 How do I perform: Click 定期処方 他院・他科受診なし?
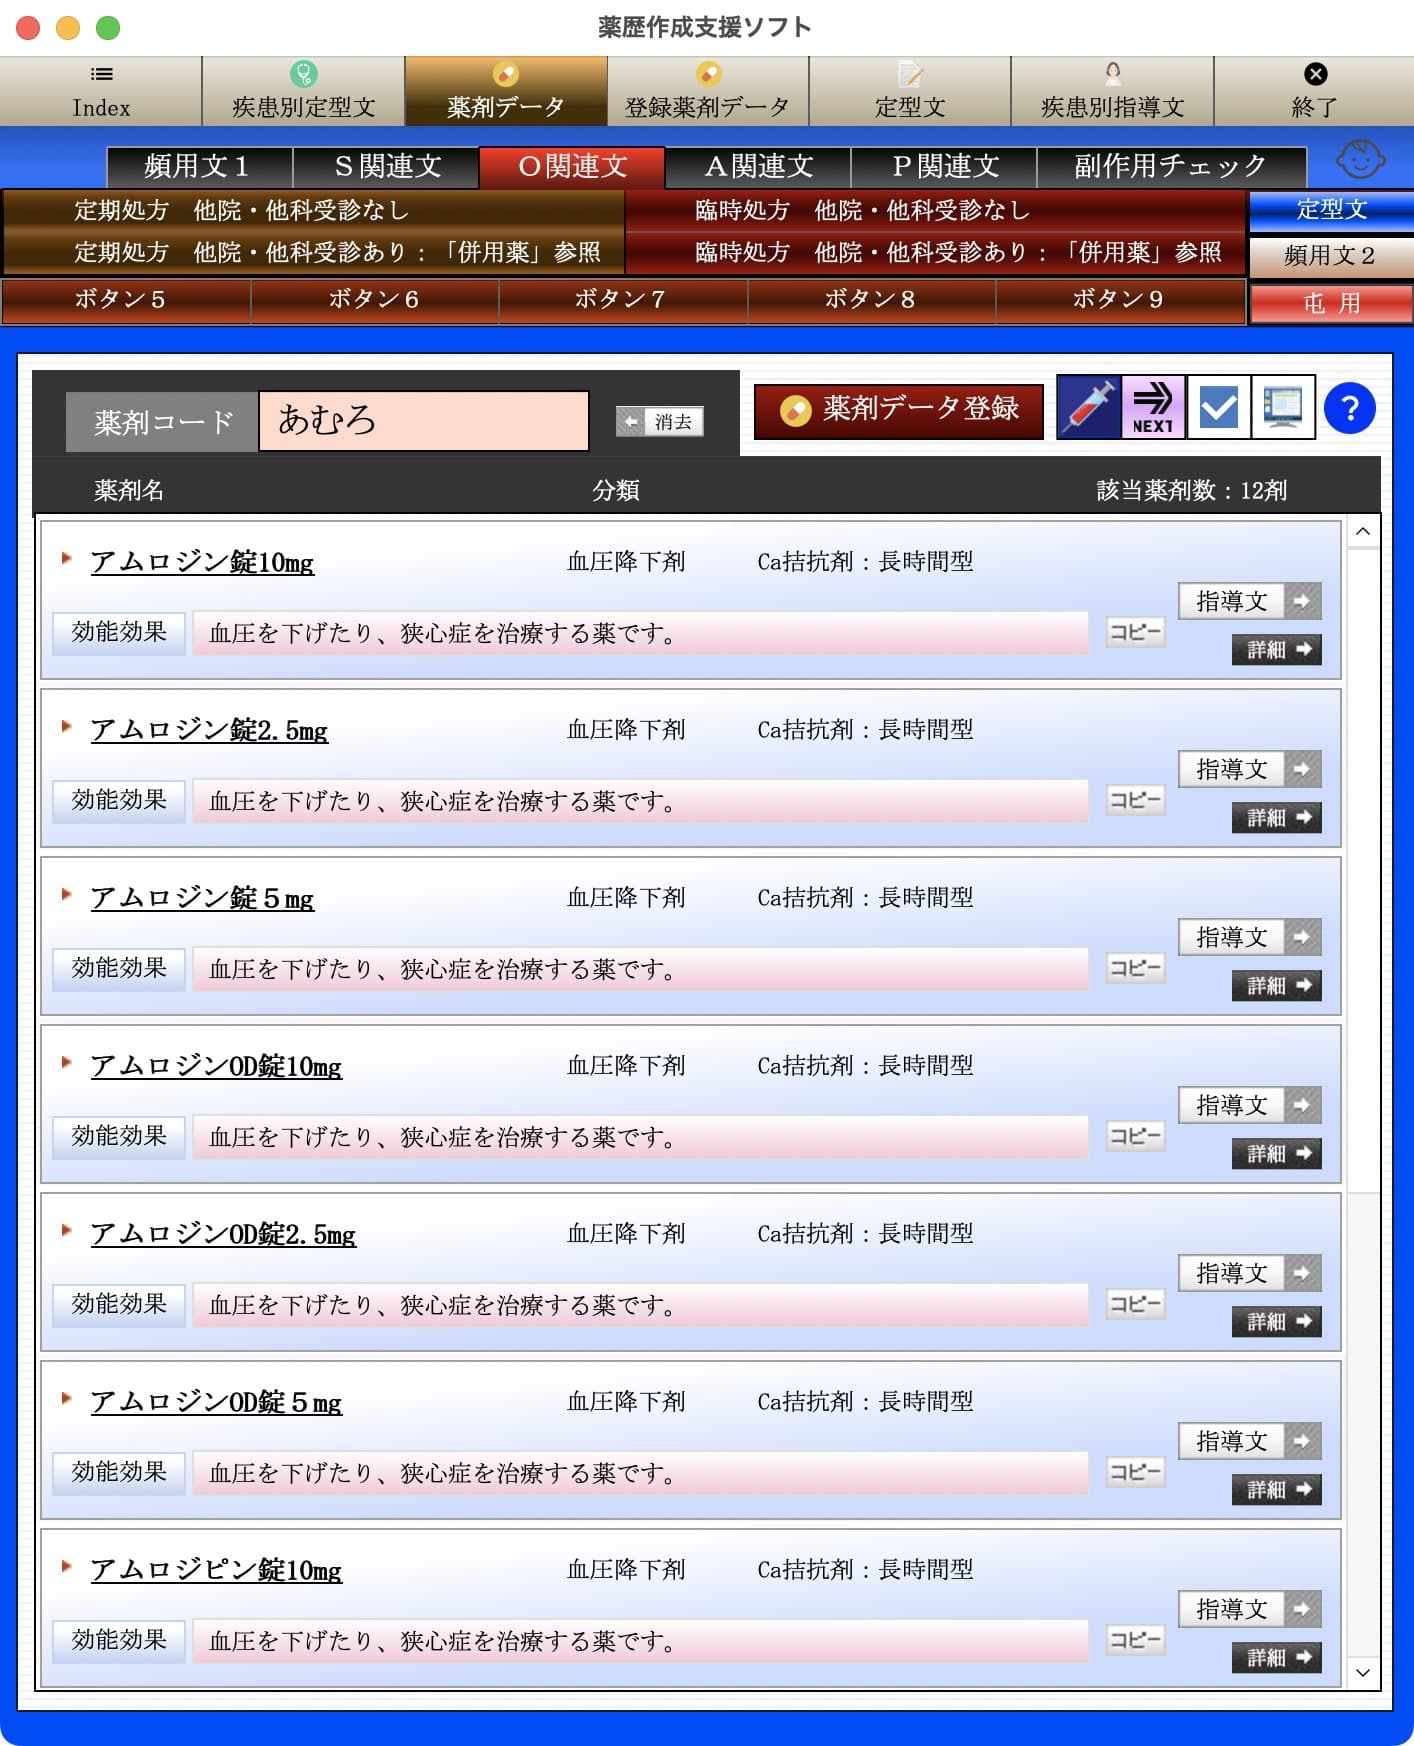click(314, 210)
